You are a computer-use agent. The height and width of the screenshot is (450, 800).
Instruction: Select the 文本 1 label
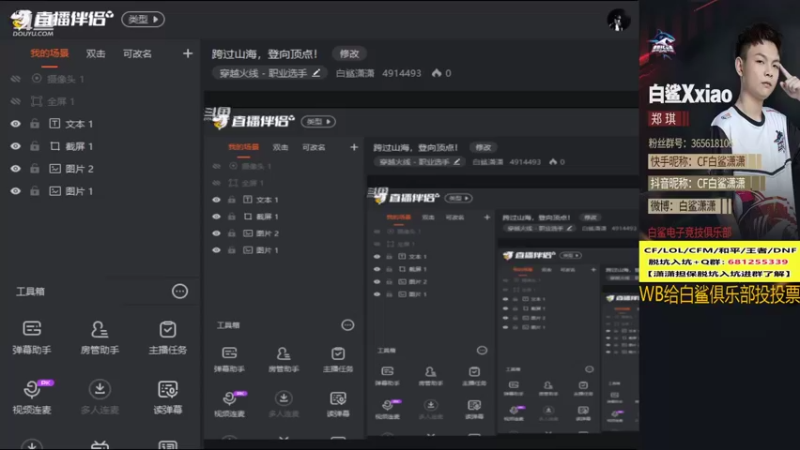tap(79, 124)
